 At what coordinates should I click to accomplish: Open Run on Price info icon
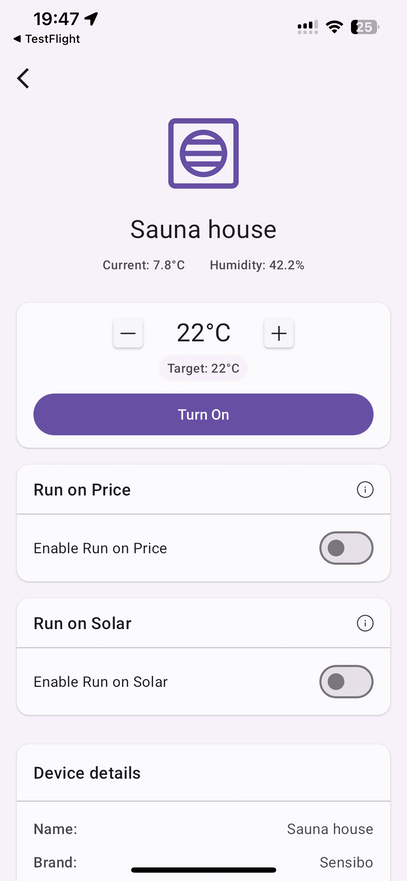click(365, 490)
